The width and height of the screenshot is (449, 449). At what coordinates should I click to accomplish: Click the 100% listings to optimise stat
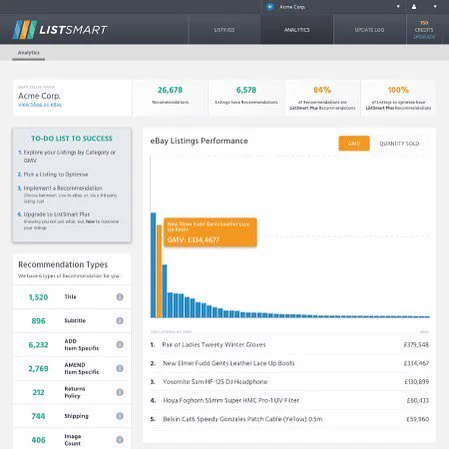pyautogui.click(x=398, y=98)
